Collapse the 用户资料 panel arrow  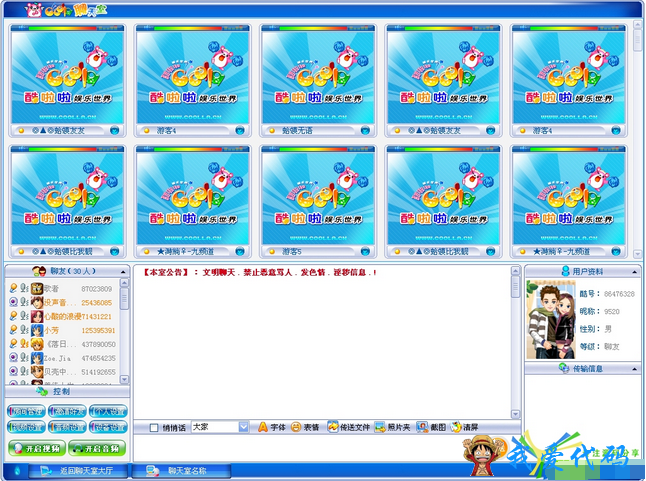[x=634, y=272]
